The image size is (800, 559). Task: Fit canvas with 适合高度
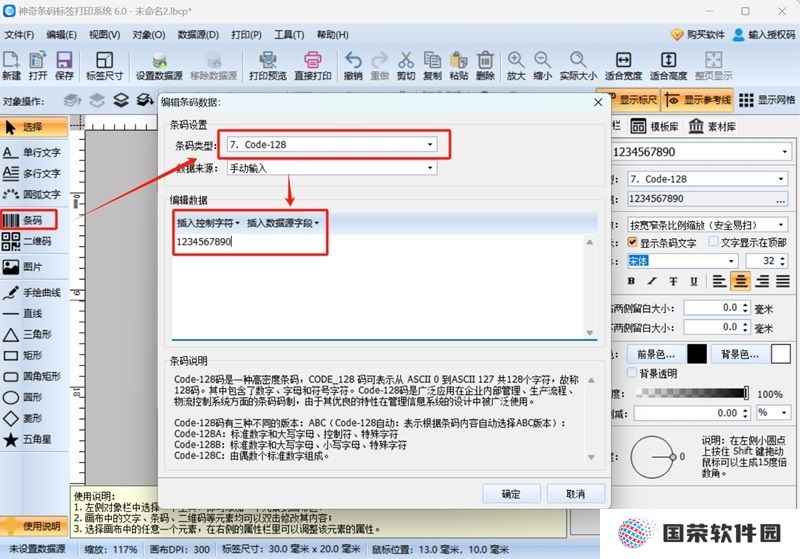(x=668, y=65)
